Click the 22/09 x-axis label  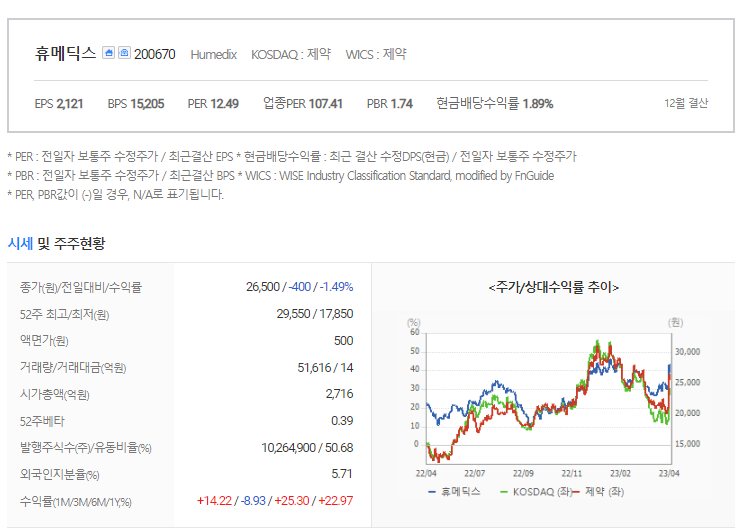[523, 473]
